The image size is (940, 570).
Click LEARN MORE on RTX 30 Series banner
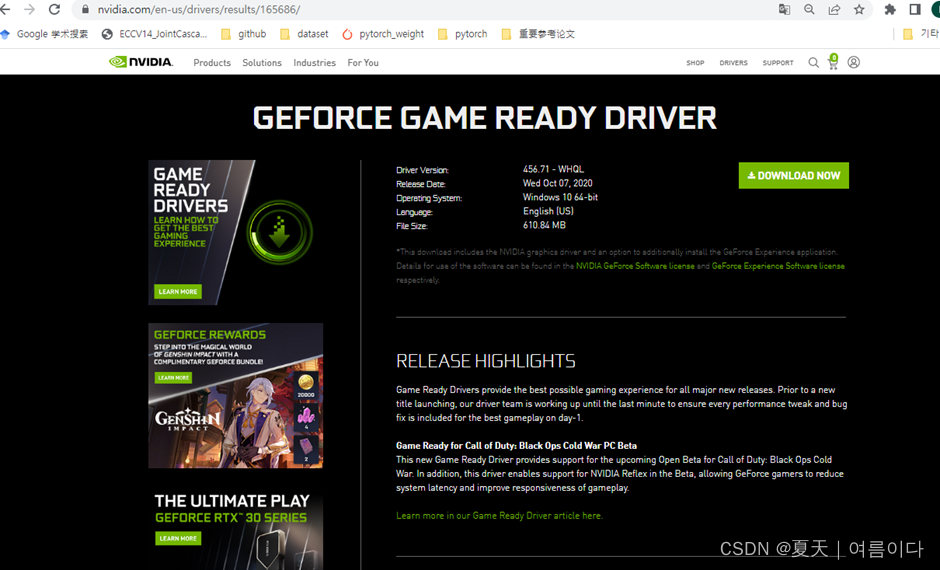click(x=178, y=538)
